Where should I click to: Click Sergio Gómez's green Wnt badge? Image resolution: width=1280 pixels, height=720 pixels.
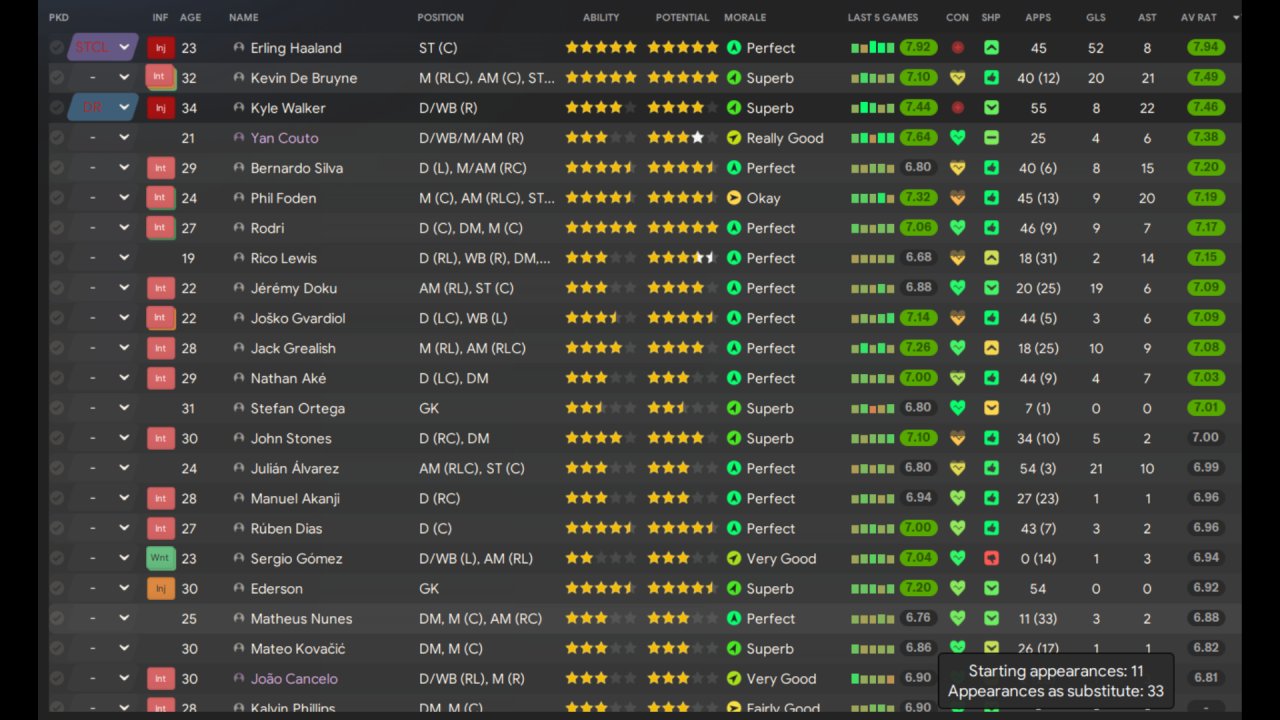coord(160,558)
